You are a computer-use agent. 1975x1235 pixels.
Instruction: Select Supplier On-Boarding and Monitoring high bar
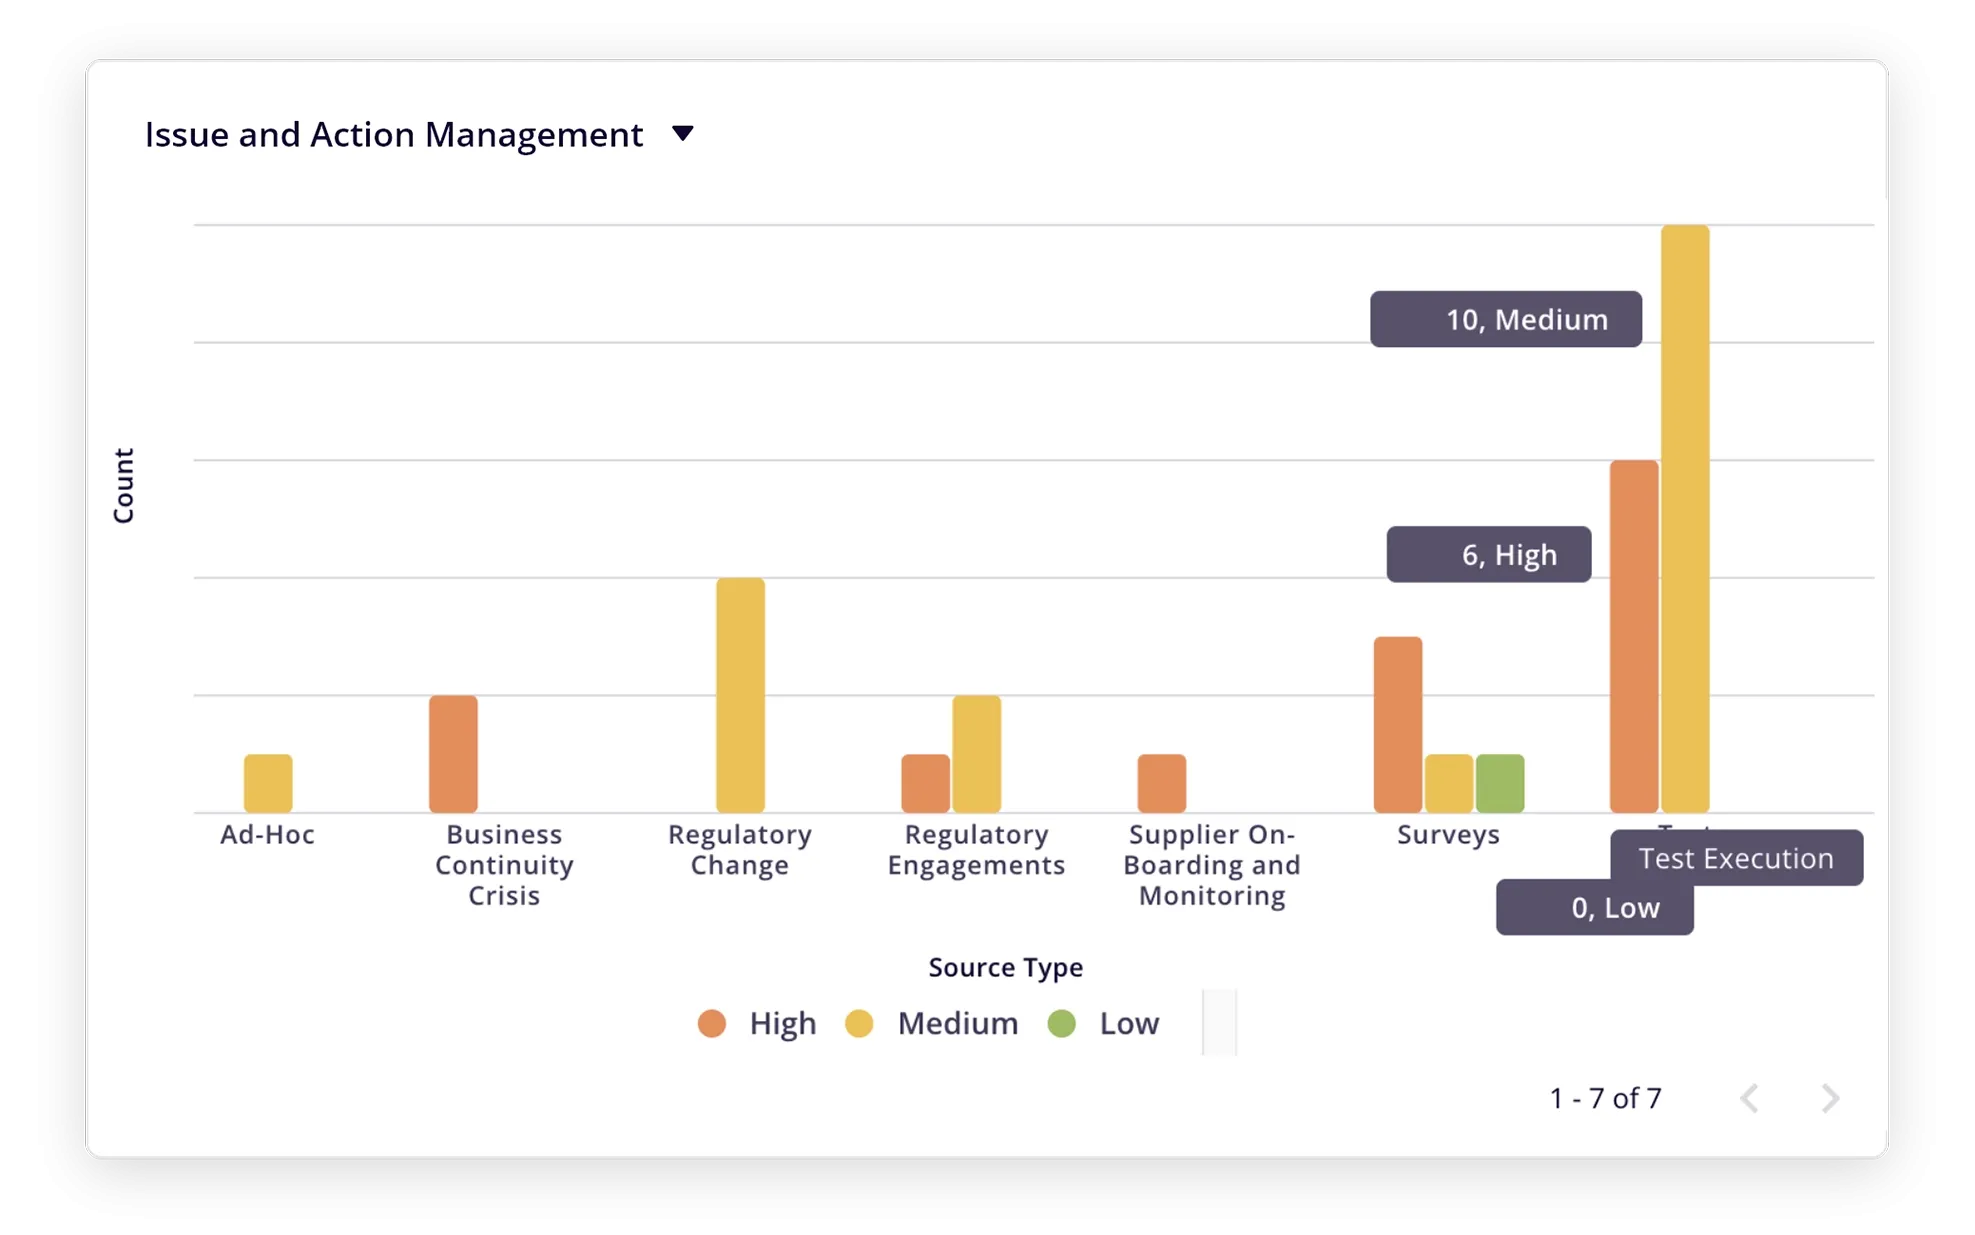click(x=1161, y=783)
